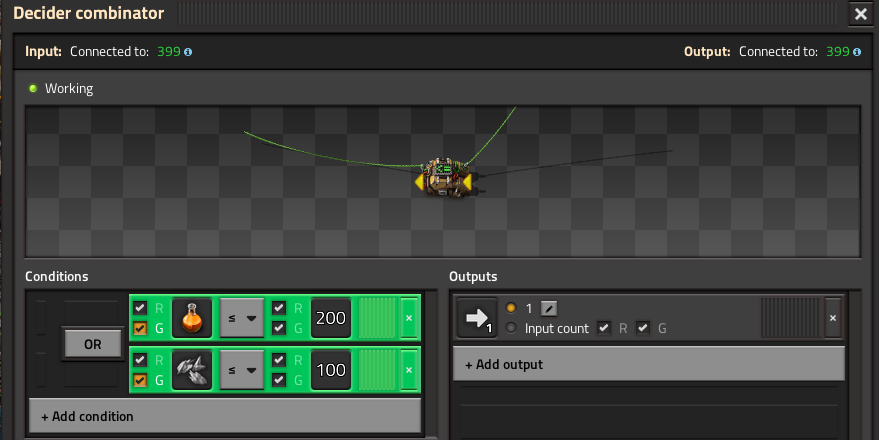Click the Input count label
879x440 pixels.
point(557,328)
